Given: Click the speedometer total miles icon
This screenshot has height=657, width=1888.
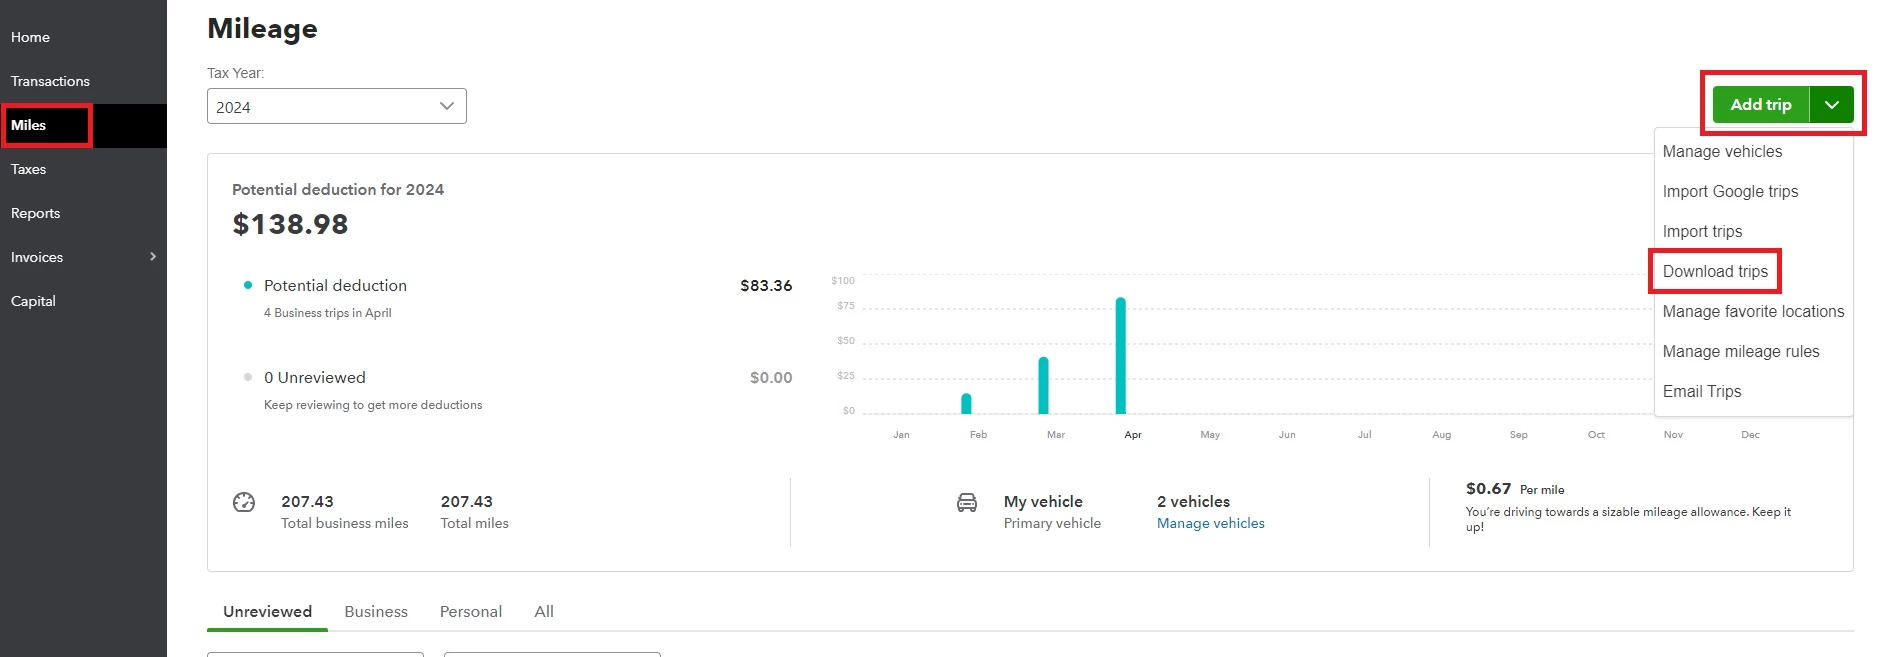Looking at the screenshot, I should pos(244,502).
